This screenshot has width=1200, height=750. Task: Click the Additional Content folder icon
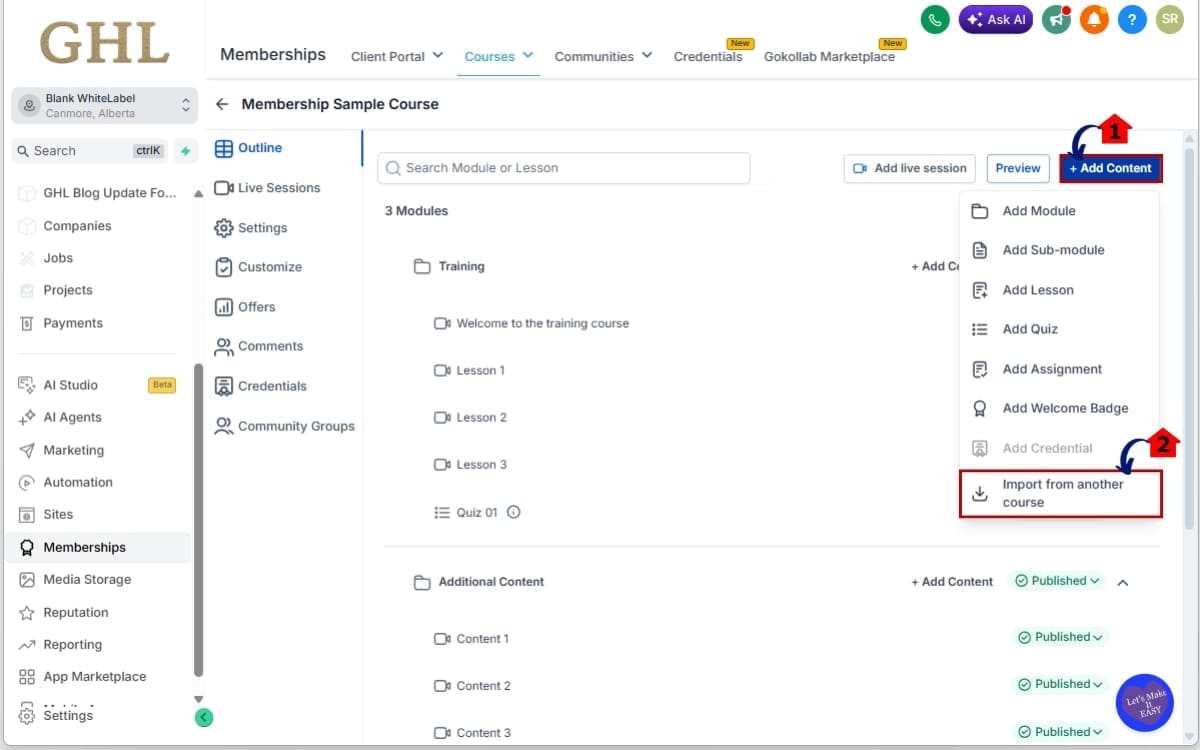click(422, 582)
